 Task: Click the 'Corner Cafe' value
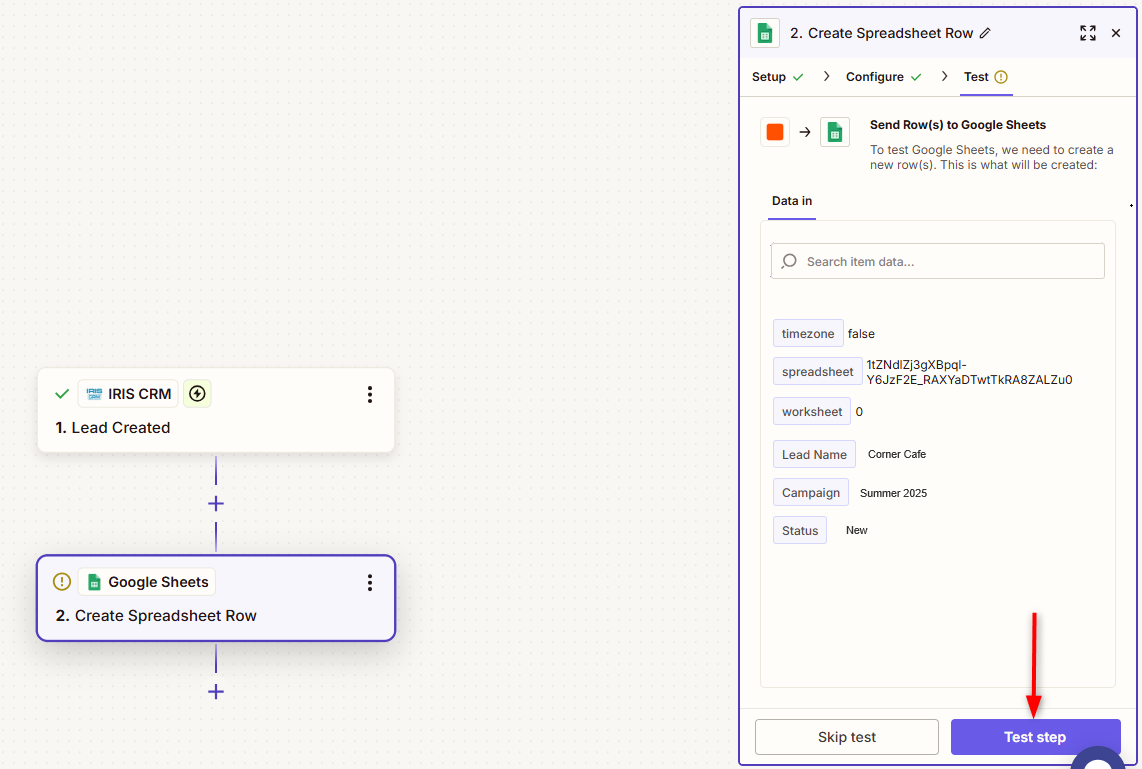point(897,454)
